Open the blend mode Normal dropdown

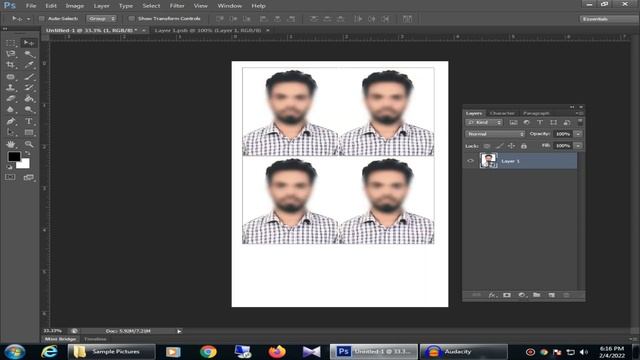pyautogui.click(x=495, y=134)
